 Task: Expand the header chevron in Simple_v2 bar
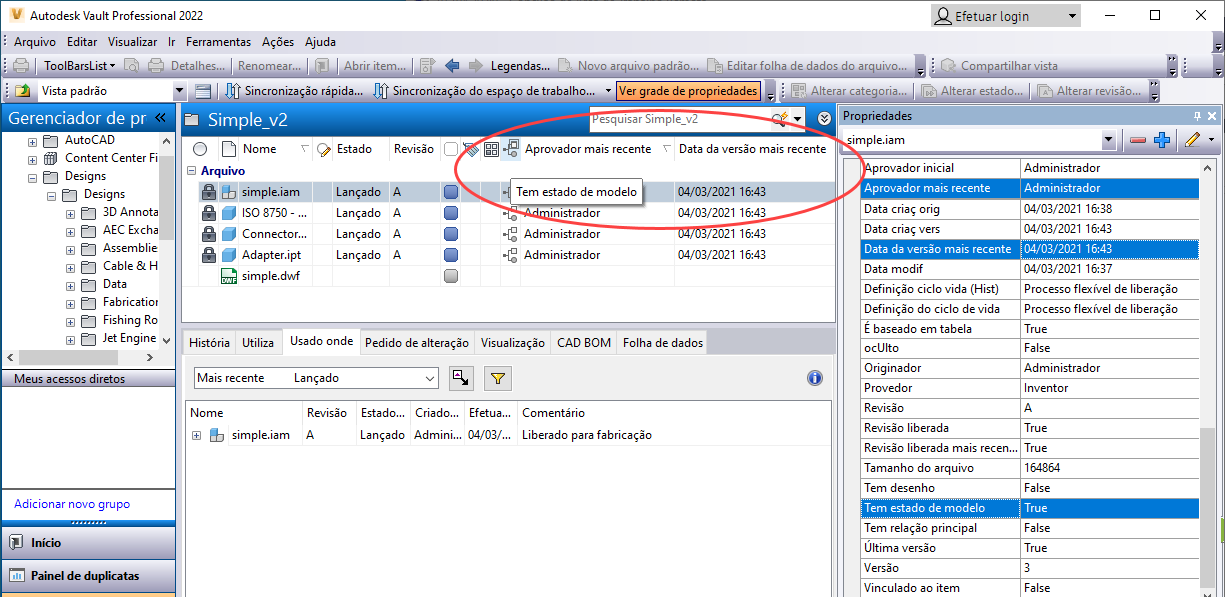click(x=824, y=118)
